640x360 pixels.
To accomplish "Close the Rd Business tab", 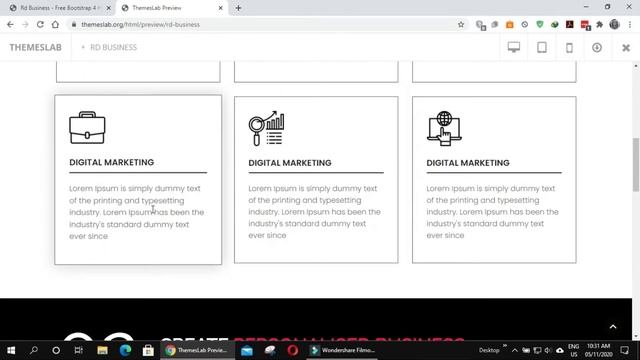I will [x=109, y=8].
